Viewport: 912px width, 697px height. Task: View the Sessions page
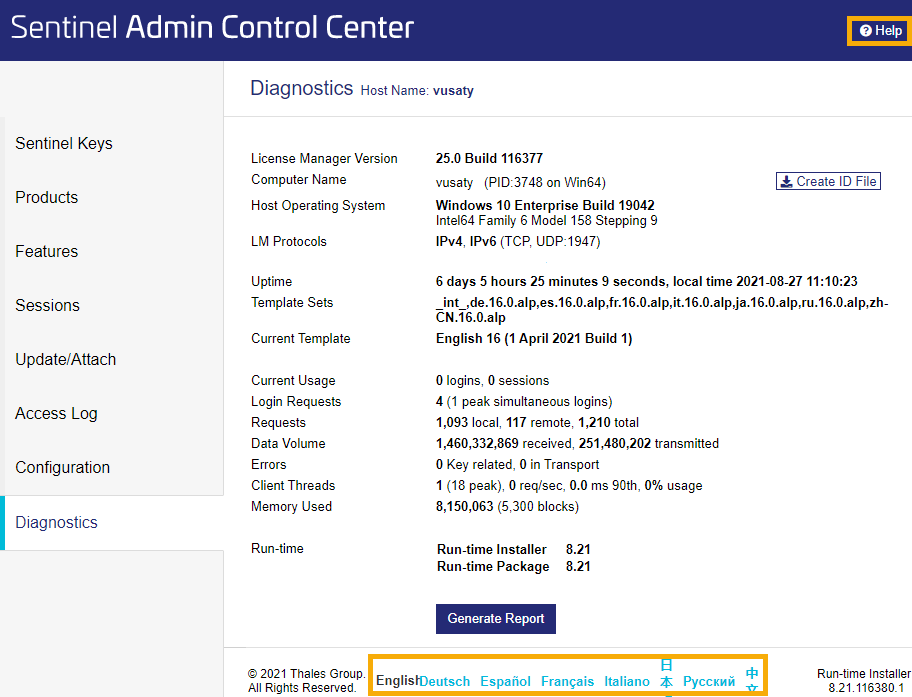click(48, 305)
